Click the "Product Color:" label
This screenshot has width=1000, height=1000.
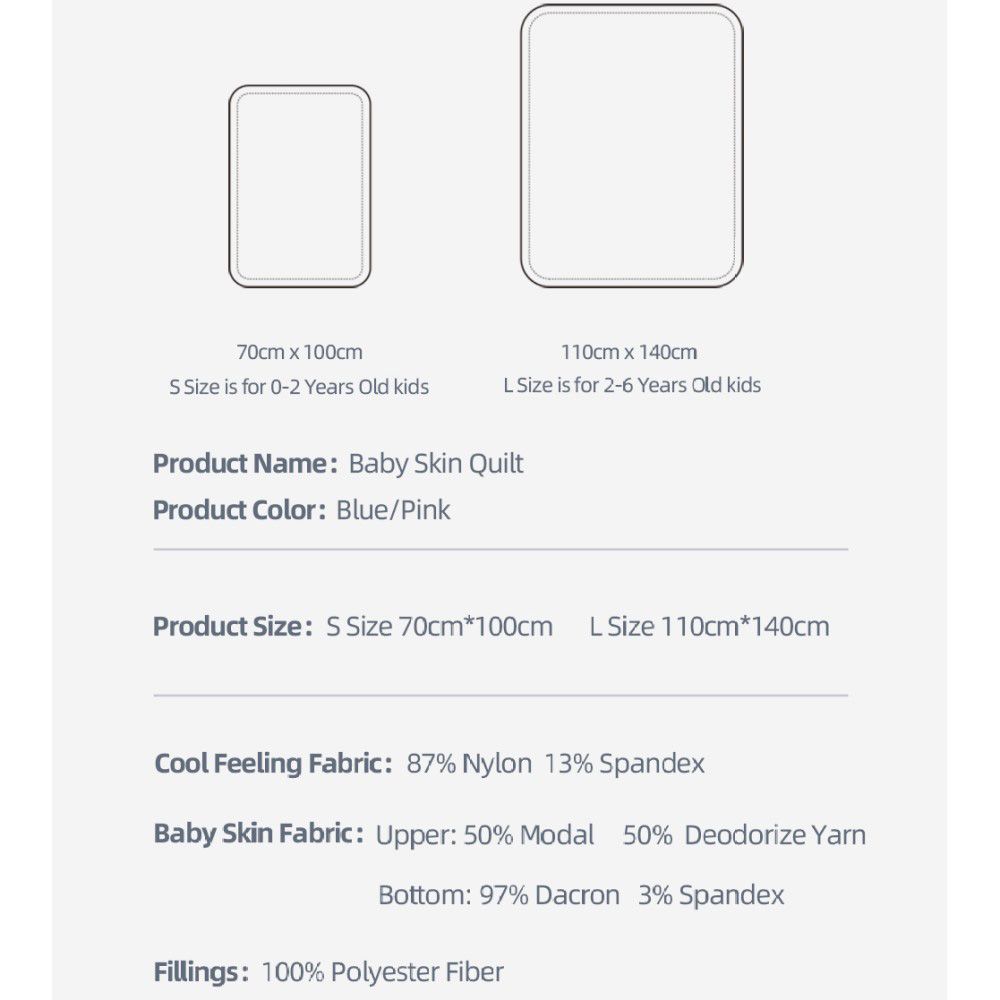point(240,510)
